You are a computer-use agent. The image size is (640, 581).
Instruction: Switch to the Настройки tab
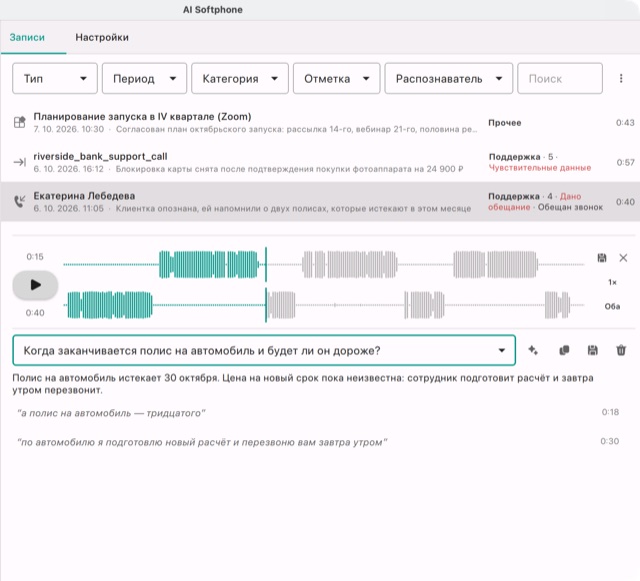click(102, 38)
